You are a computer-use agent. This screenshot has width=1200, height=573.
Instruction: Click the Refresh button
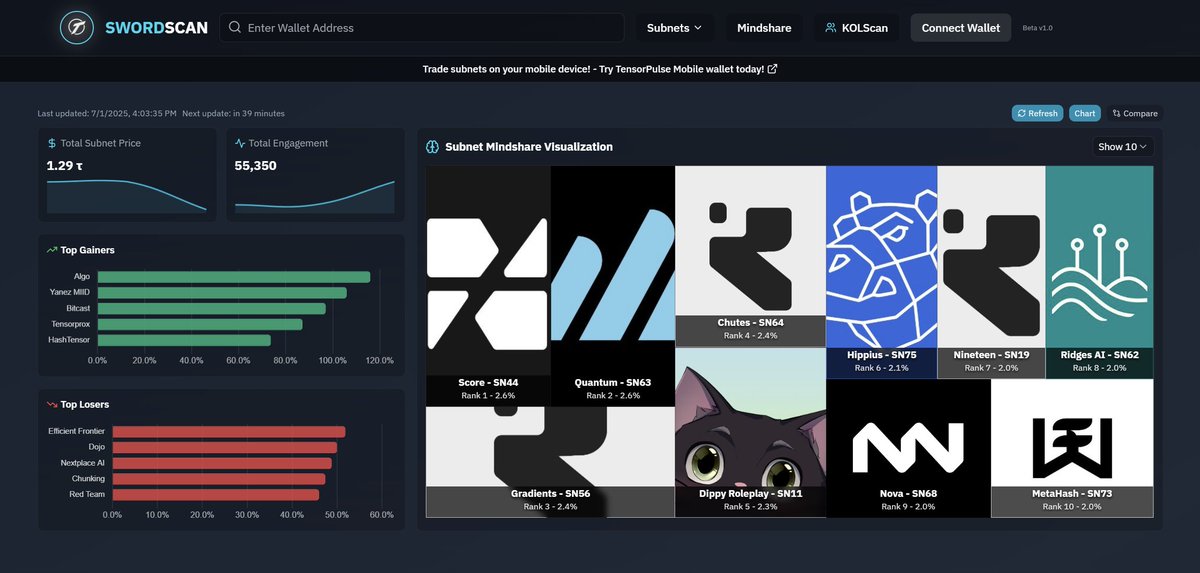(x=1037, y=113)
